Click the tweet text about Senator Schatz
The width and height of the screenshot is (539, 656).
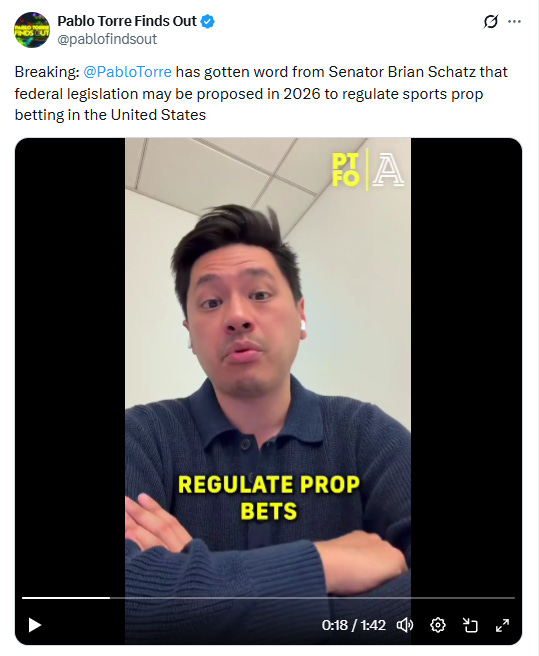click(x=261, y=93)
